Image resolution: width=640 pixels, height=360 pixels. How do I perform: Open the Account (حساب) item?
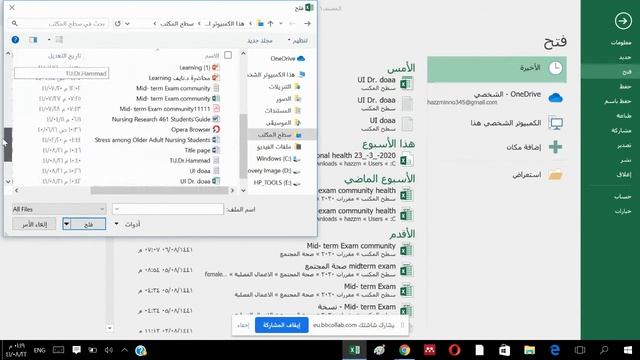623,196
